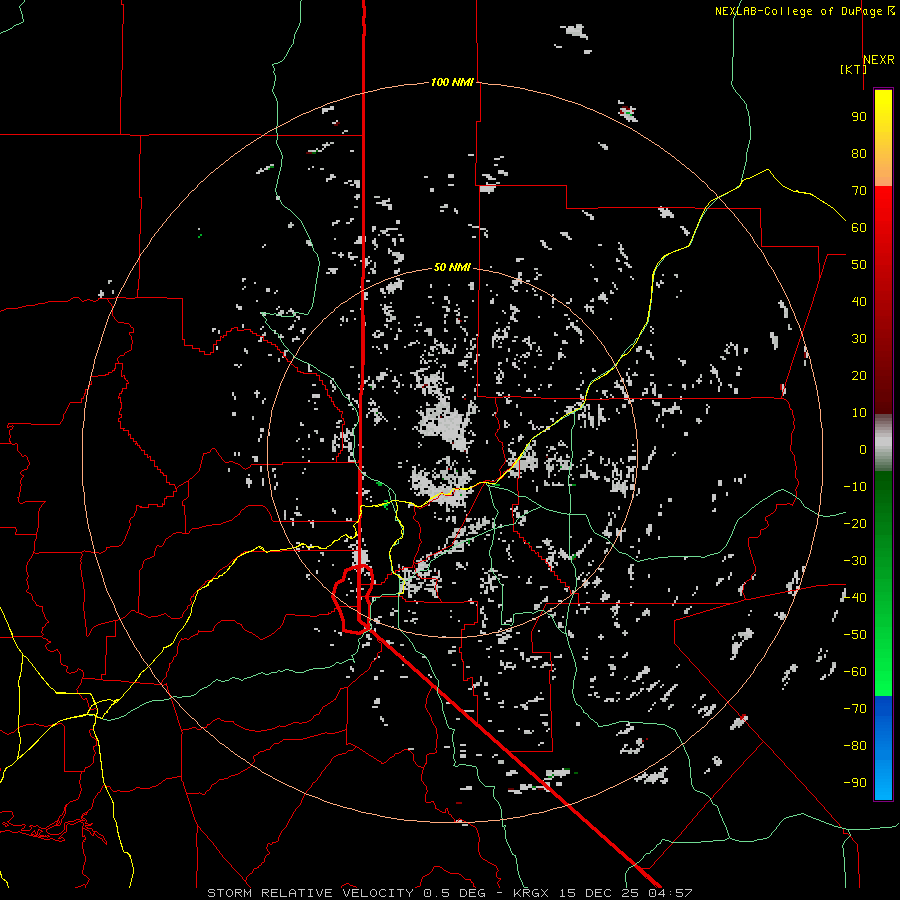900x900 pixels.
Task: Click the 50 NMI range ring label
Action: click(452, 267)
